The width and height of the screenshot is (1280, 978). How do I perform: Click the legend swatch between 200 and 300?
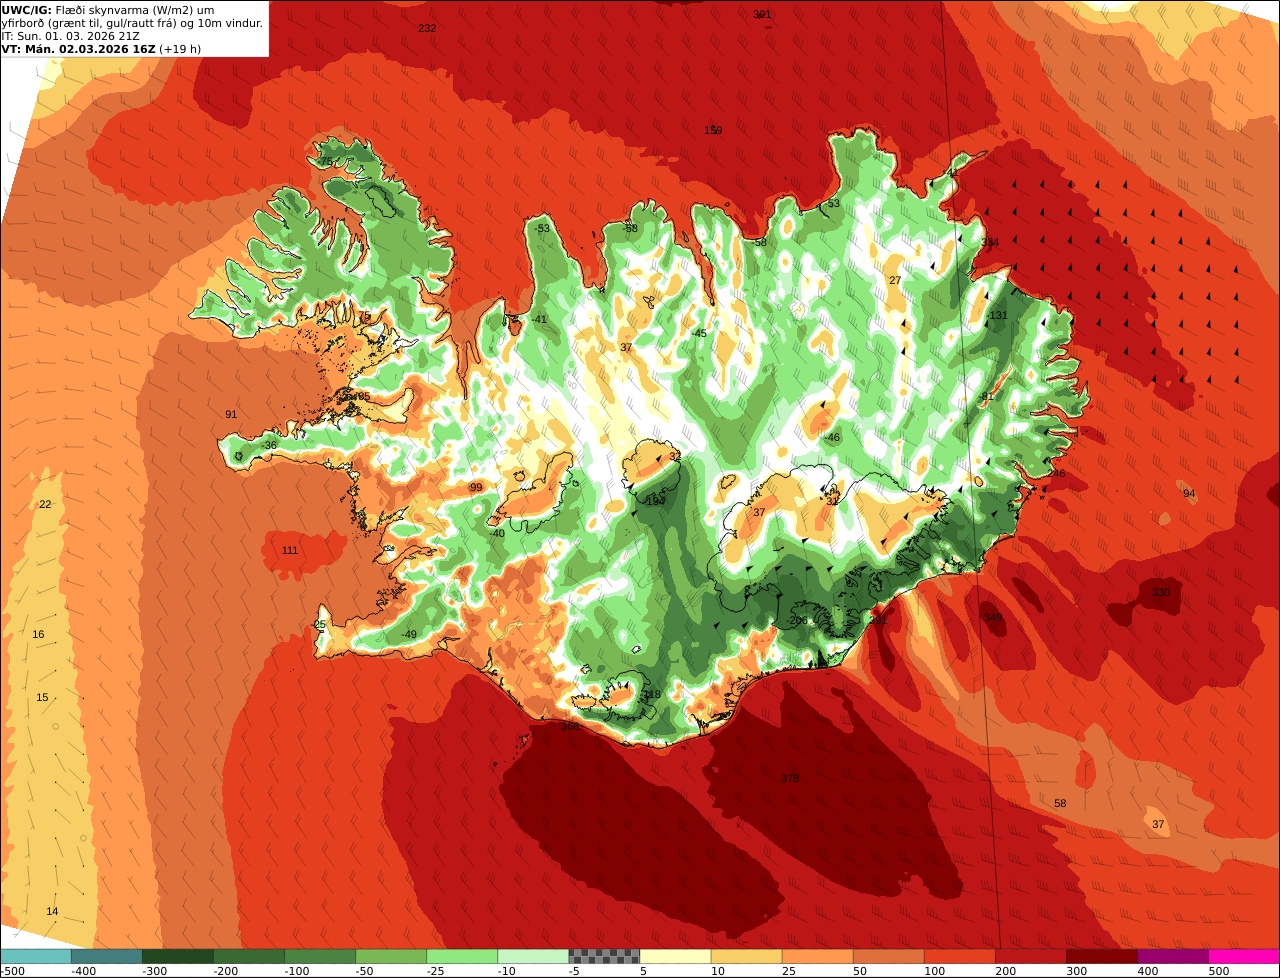pyautogui.click(x=1030, y=956)
